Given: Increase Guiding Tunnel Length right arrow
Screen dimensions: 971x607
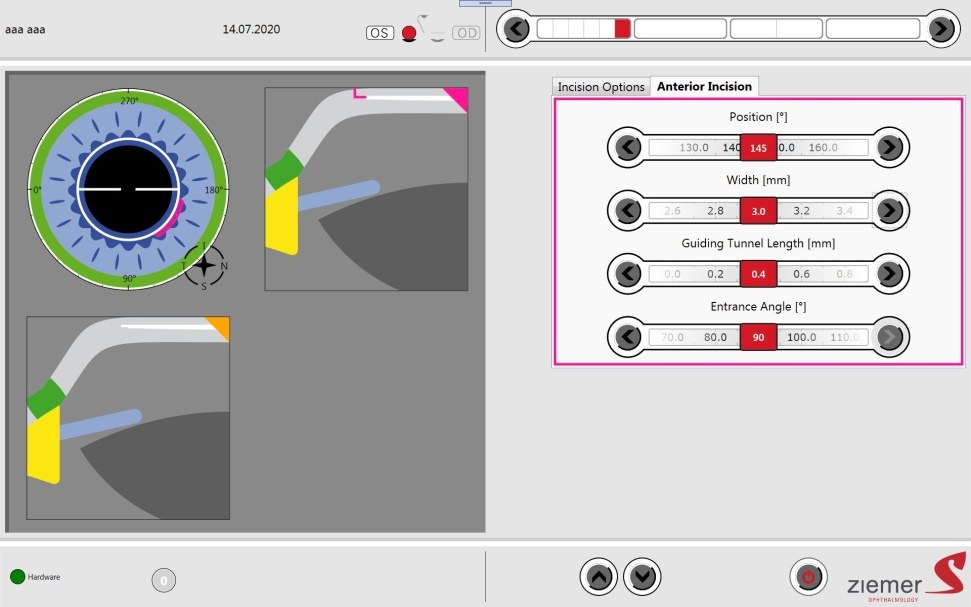Looking at the screenshot, I should point(890,274).
